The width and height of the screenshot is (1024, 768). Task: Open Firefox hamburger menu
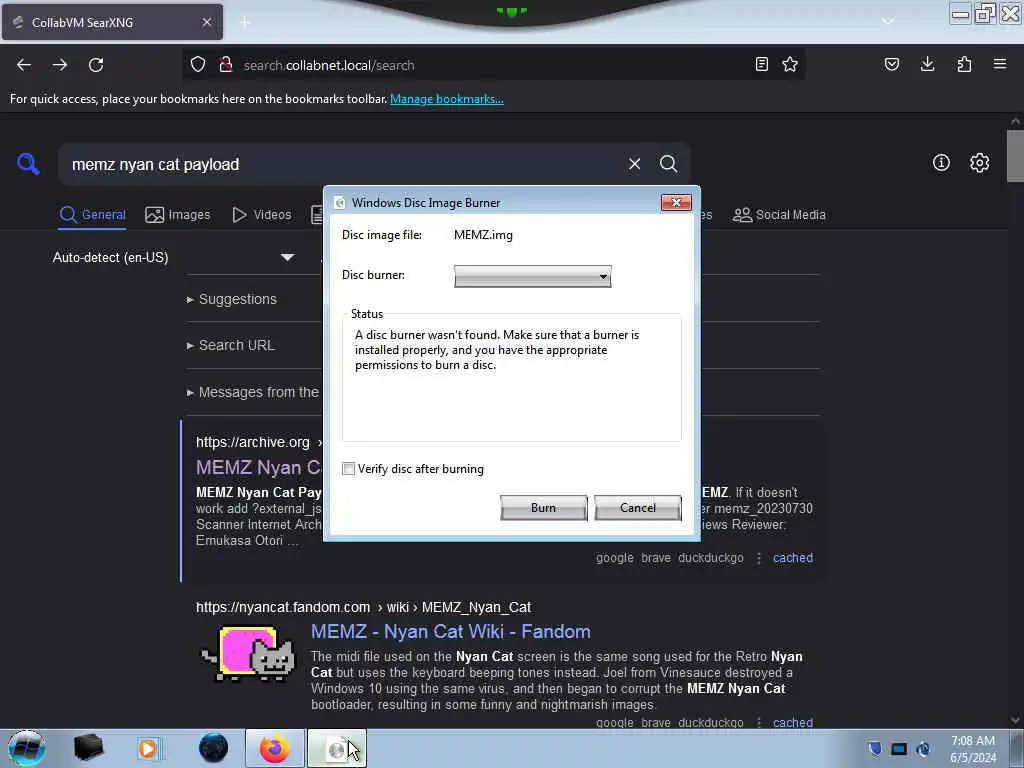coord(1000,64)
